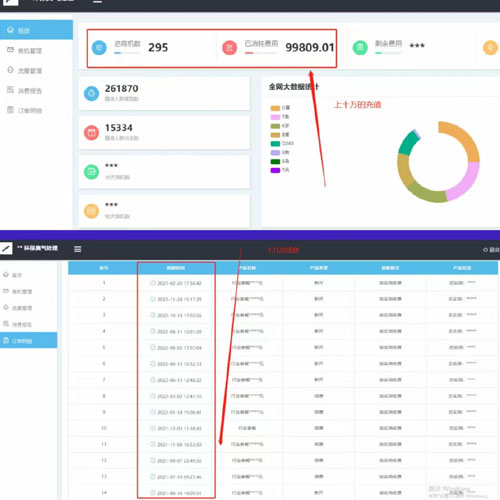Click the clock icon in table row 3
Screen dimensions: 500x500
point(153,315)
